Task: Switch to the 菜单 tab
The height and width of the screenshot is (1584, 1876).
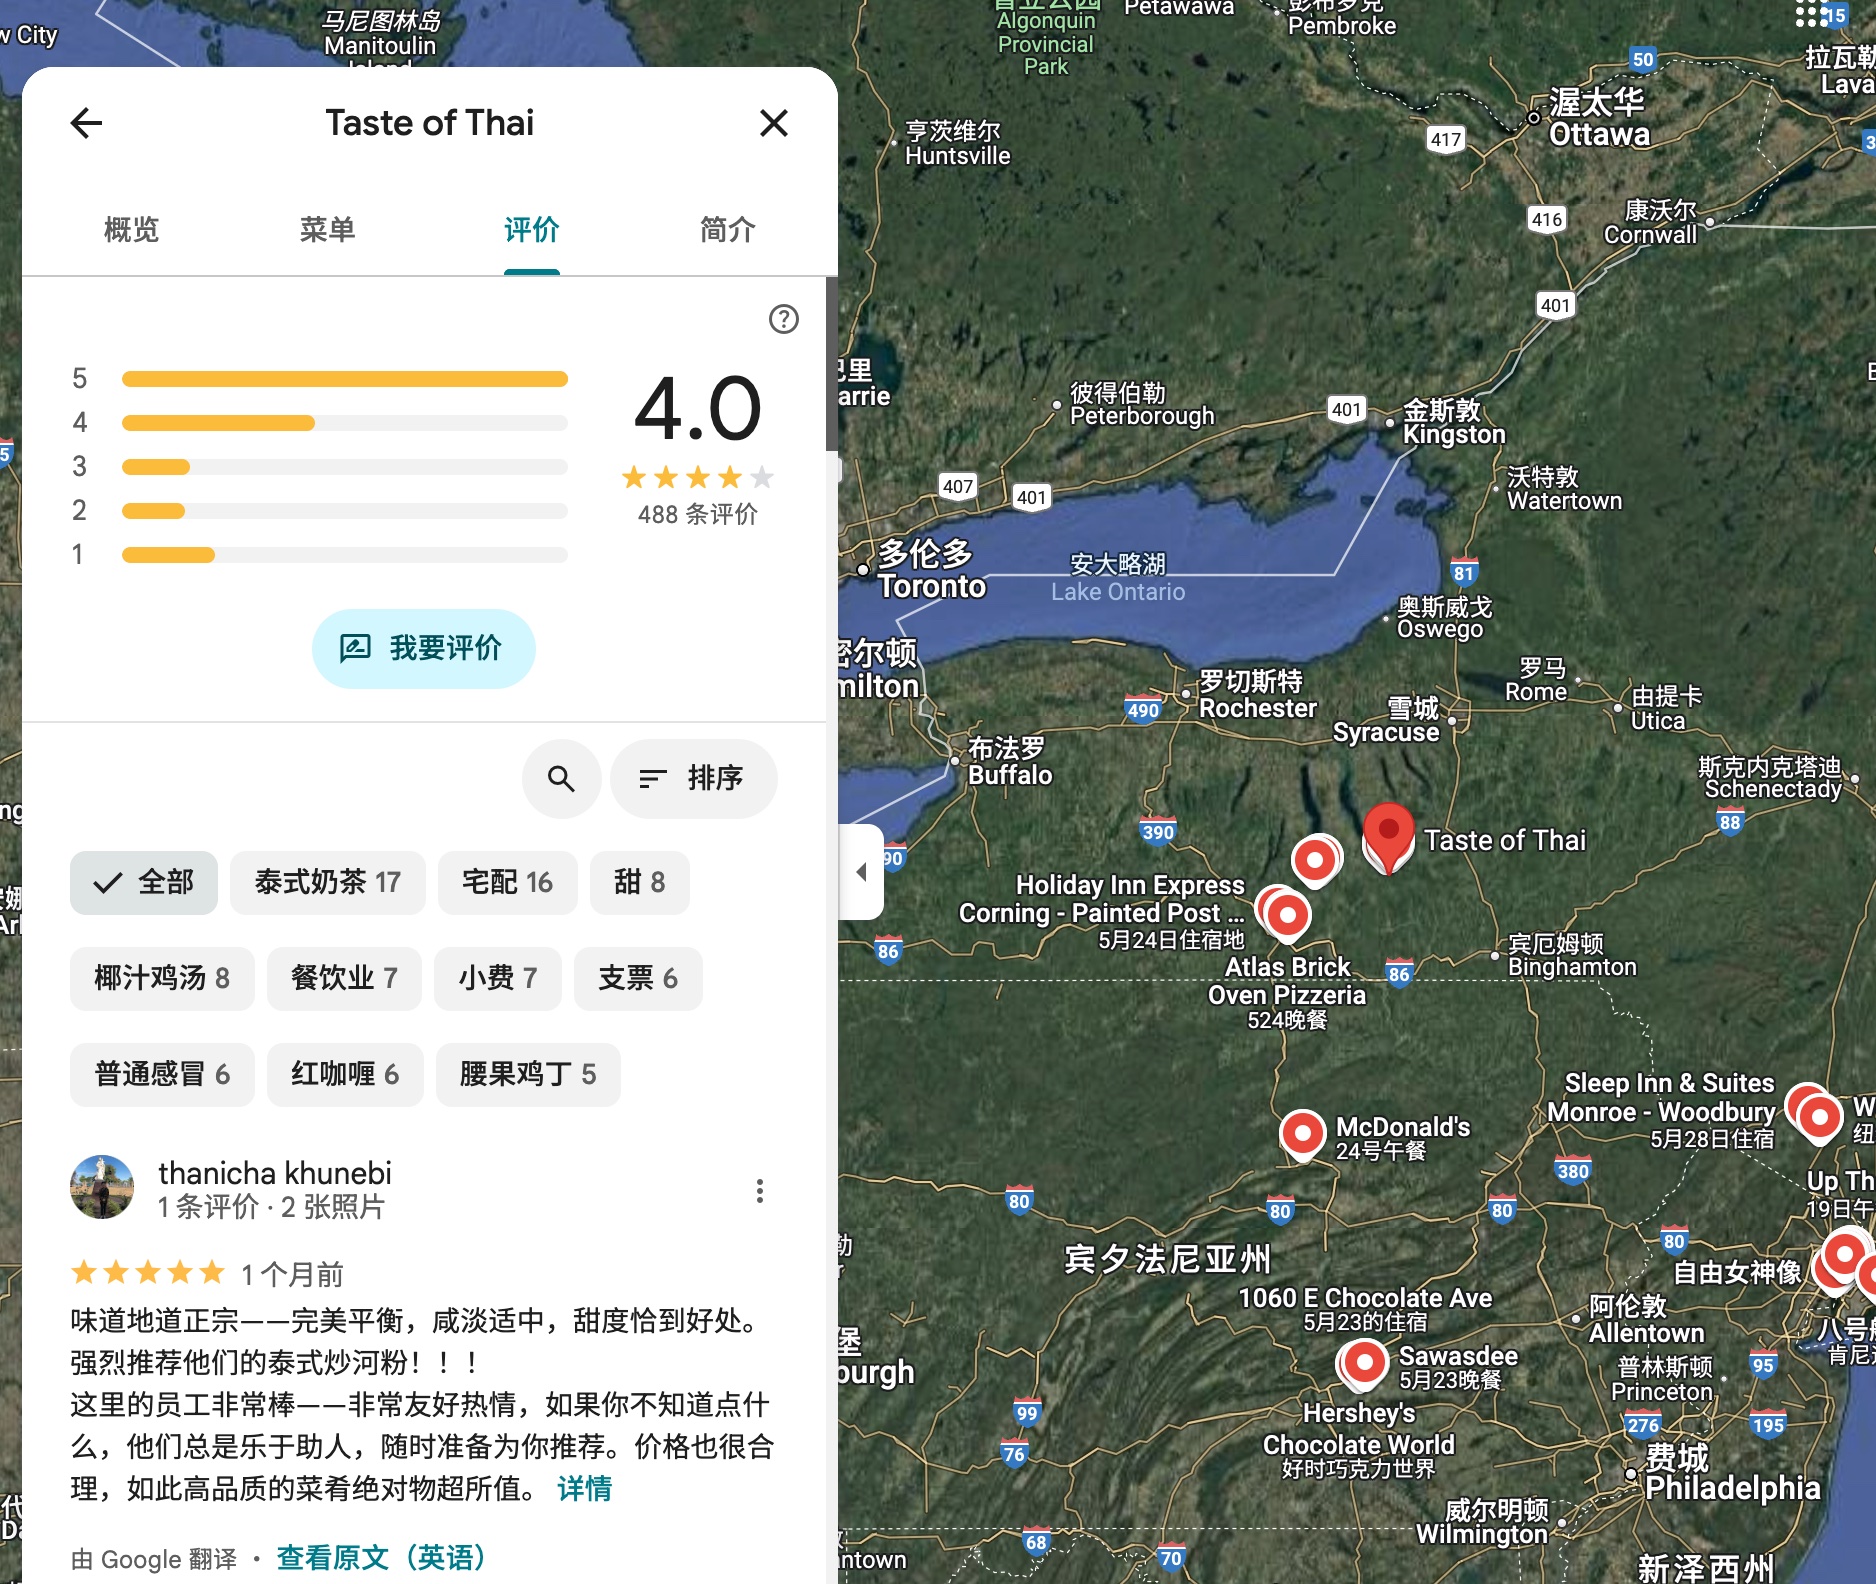Action: coord(327,230)
